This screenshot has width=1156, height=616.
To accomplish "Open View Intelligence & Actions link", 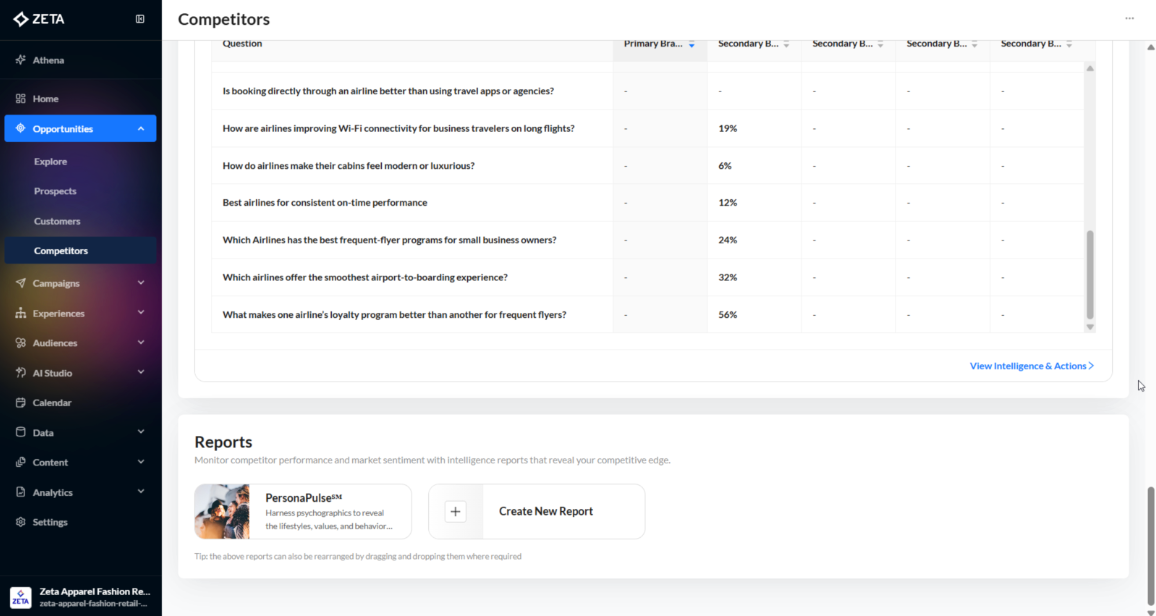I will (x=1031, y=366).
